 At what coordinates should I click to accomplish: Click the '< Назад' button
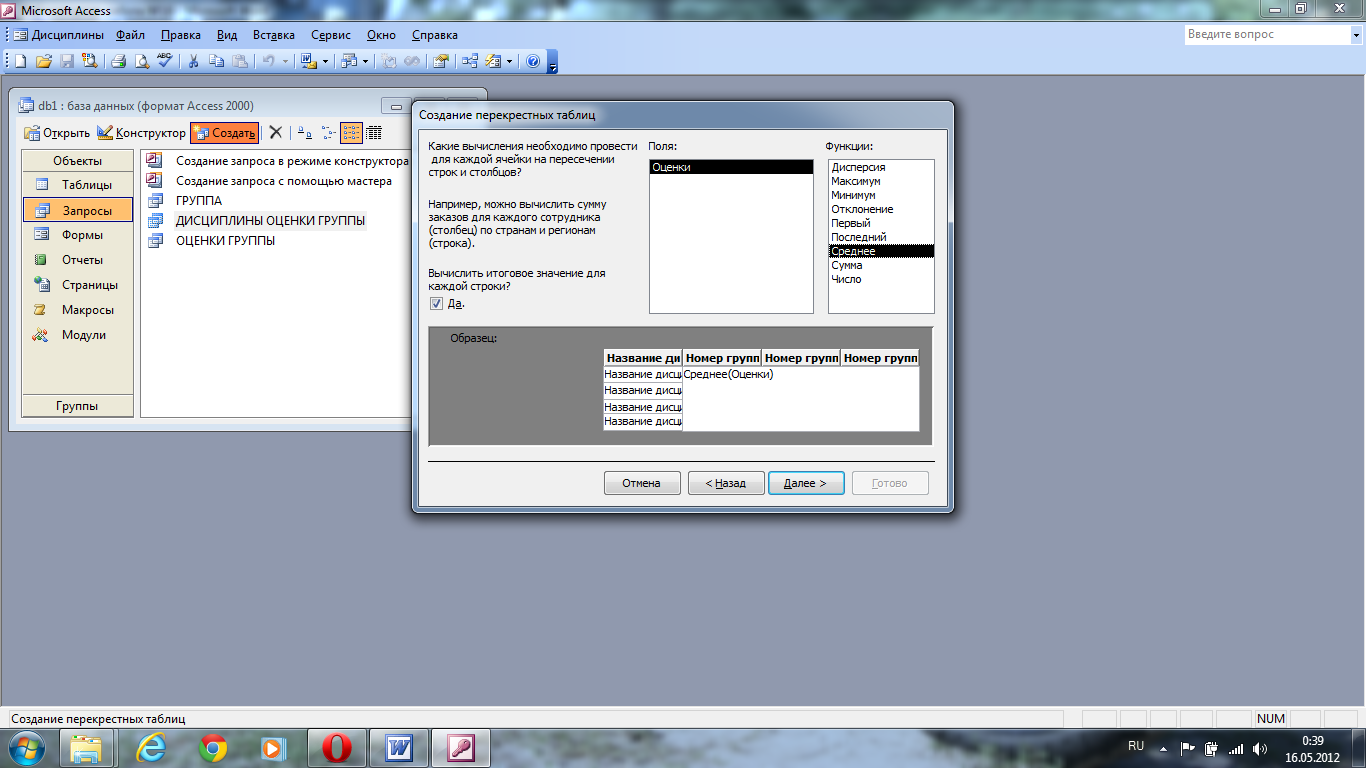(x=726, y=483)
